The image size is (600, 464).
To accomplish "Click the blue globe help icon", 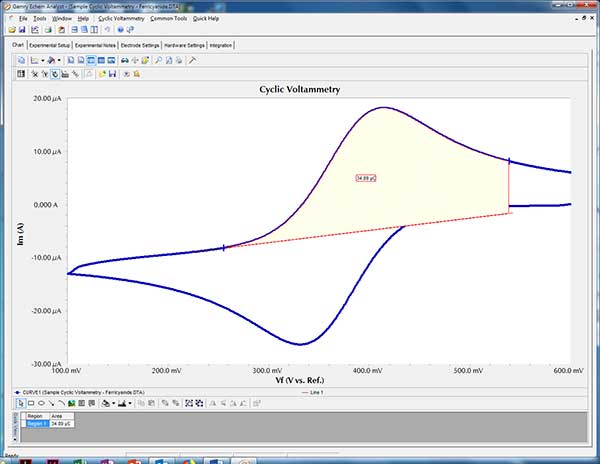I will tap(120, 29).
